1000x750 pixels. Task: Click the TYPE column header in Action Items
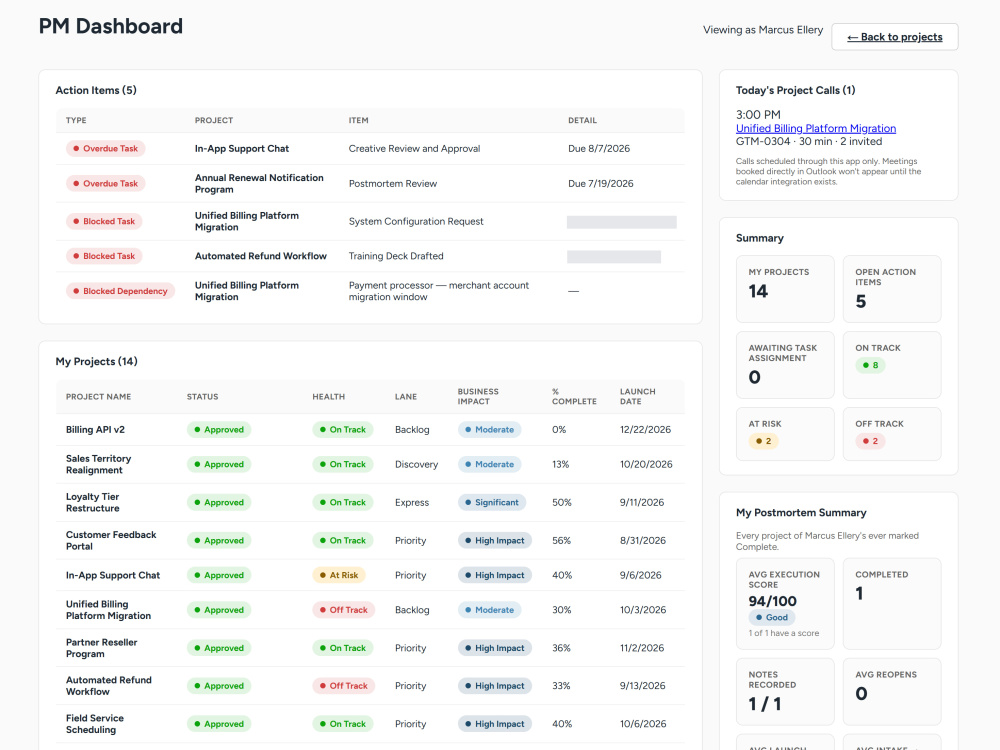click(x=76, y=120)
